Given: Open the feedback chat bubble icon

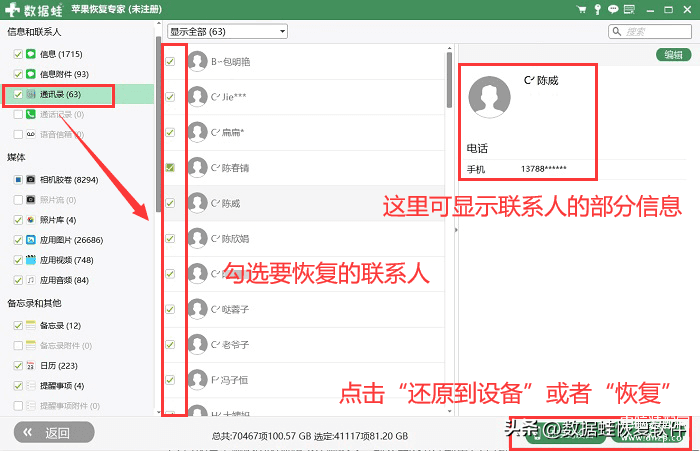Looking at the screenshot, I should tap(613, 9).
